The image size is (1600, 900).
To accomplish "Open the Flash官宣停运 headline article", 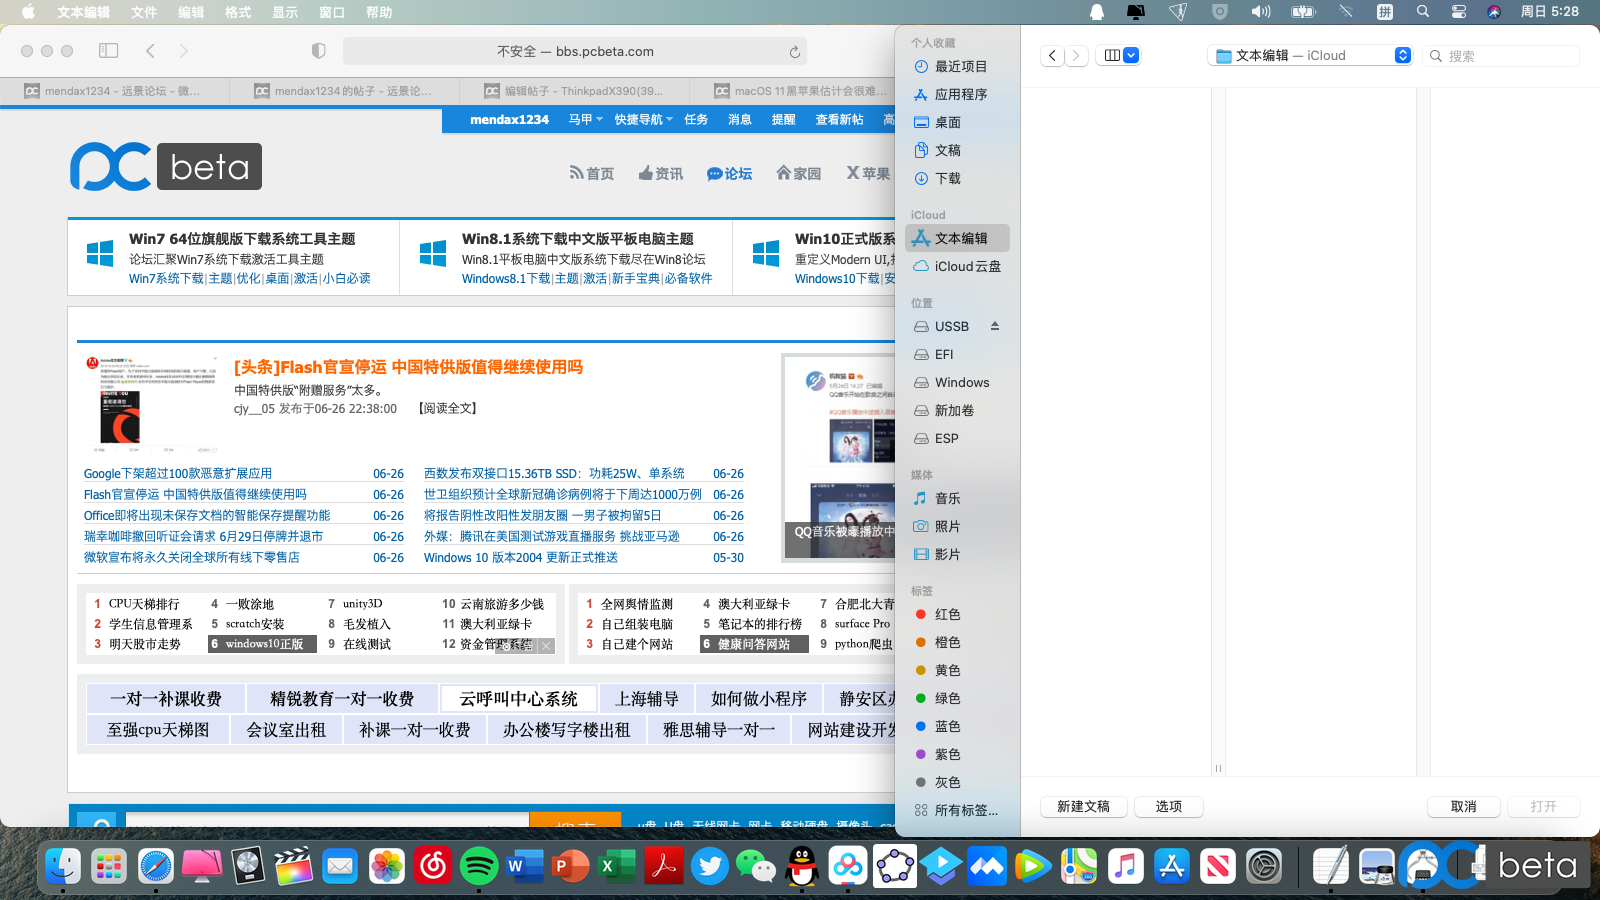I will click(x=408, y=367).
